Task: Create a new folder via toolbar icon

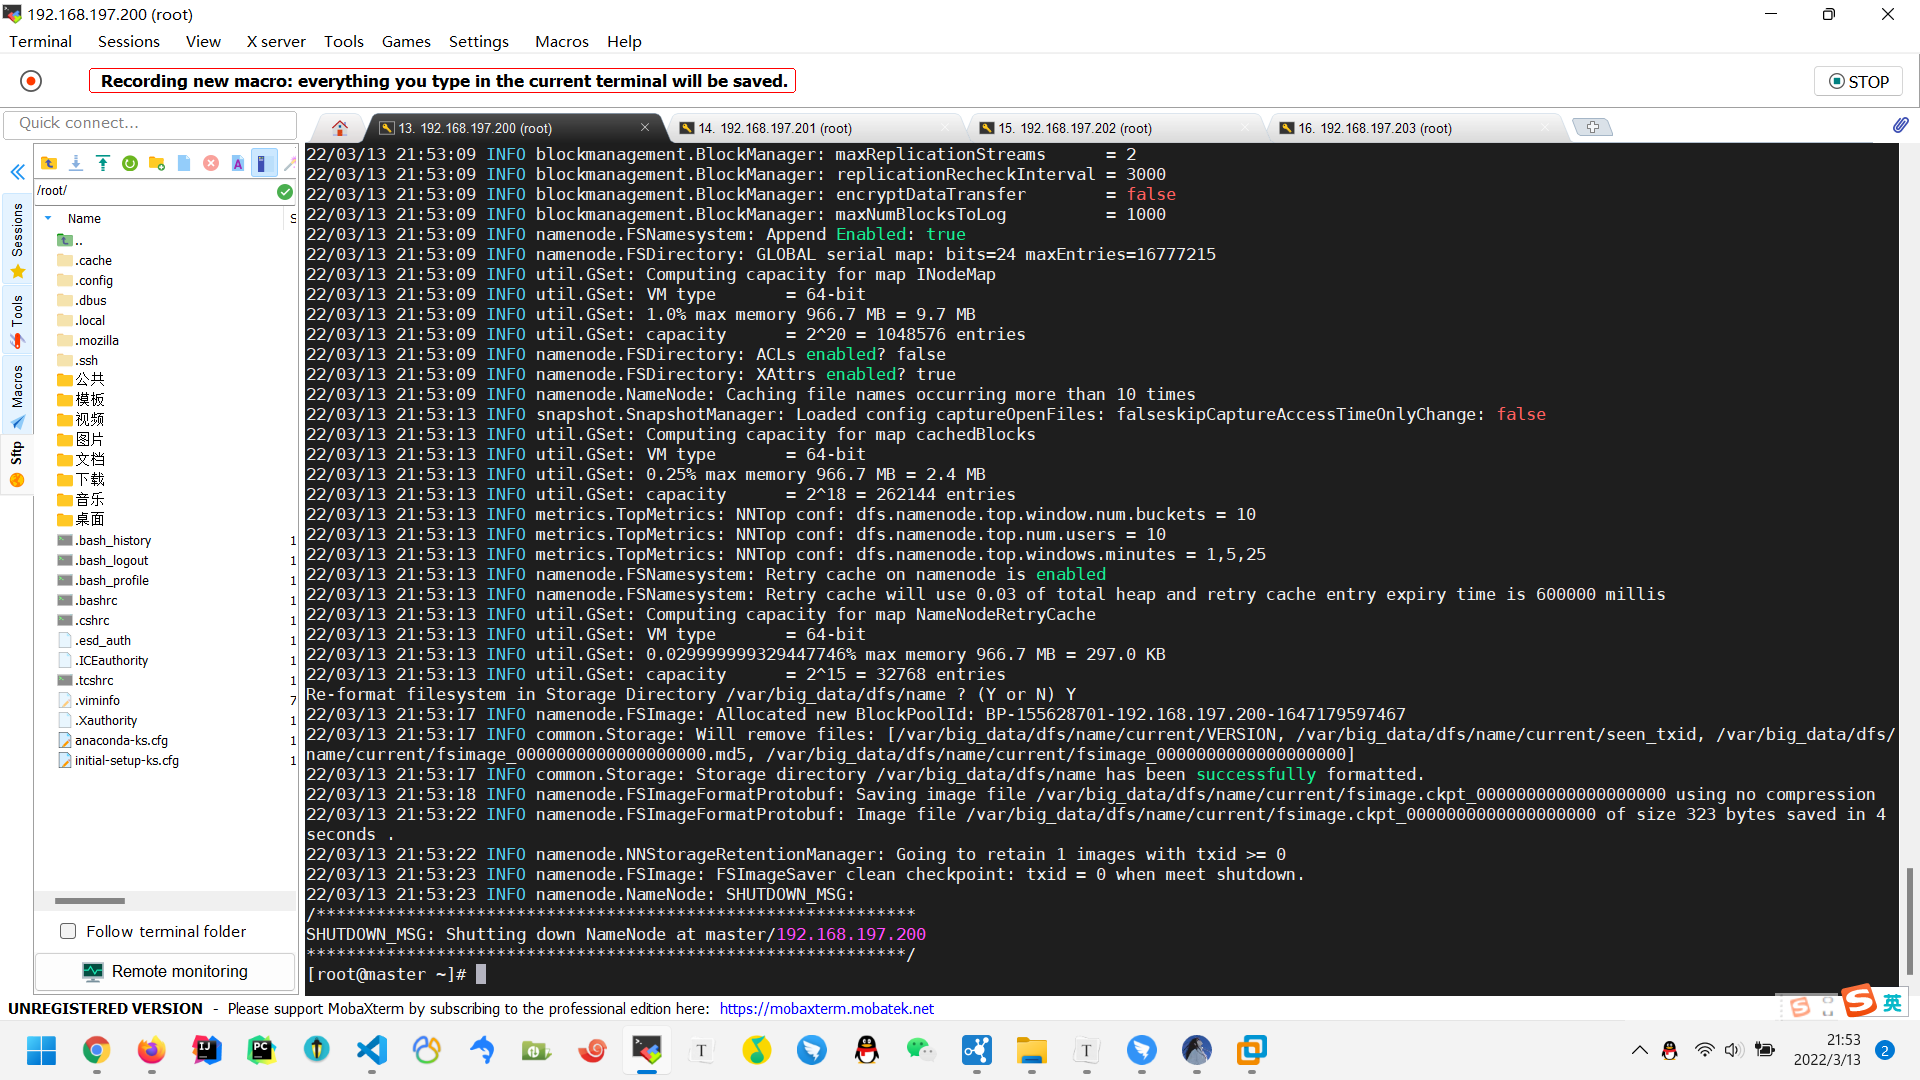Action: coord(157,163)
